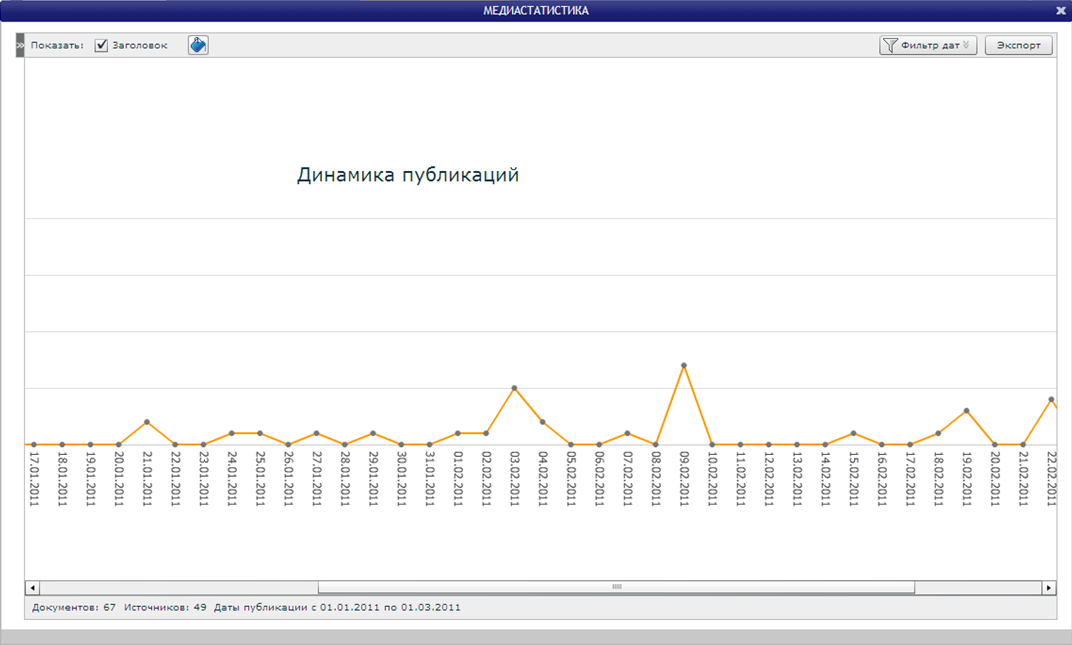This screenshot has width=1072, height=645.
Task: Select the 15.02.2011 data point
Action: pyautogui.click(x=853, y=433)
